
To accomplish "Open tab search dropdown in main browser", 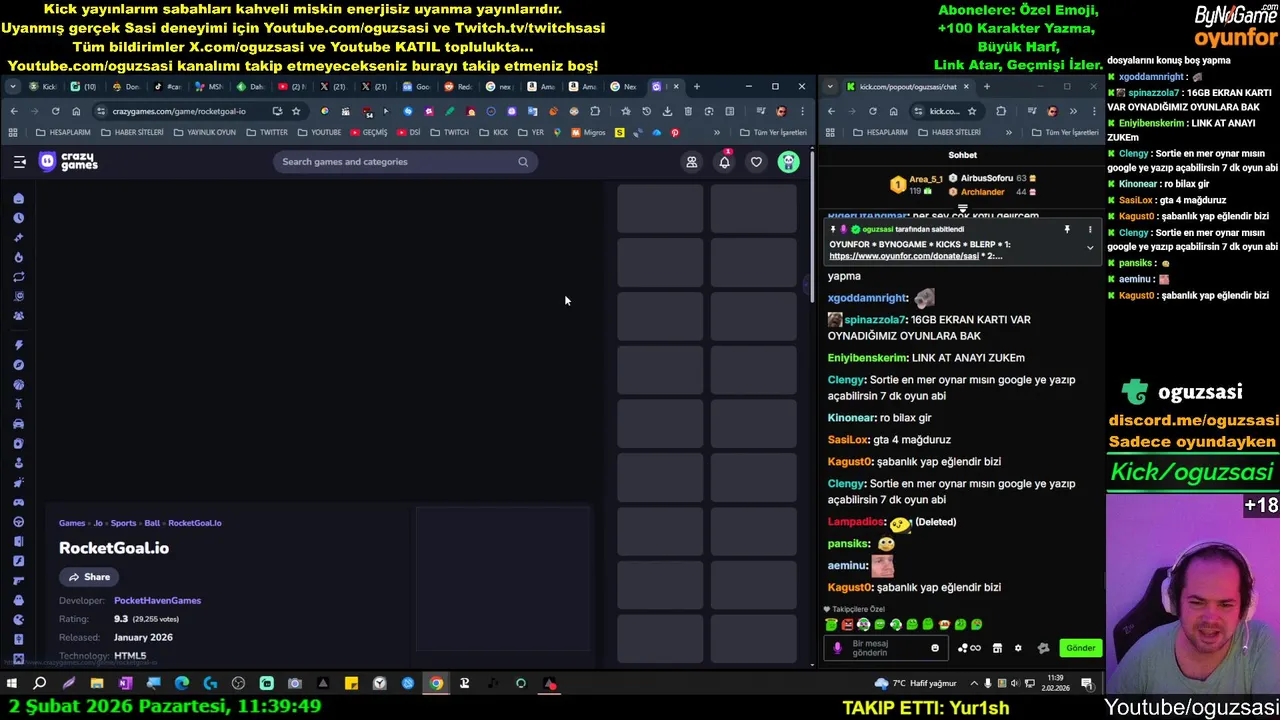I will (12, 86).
